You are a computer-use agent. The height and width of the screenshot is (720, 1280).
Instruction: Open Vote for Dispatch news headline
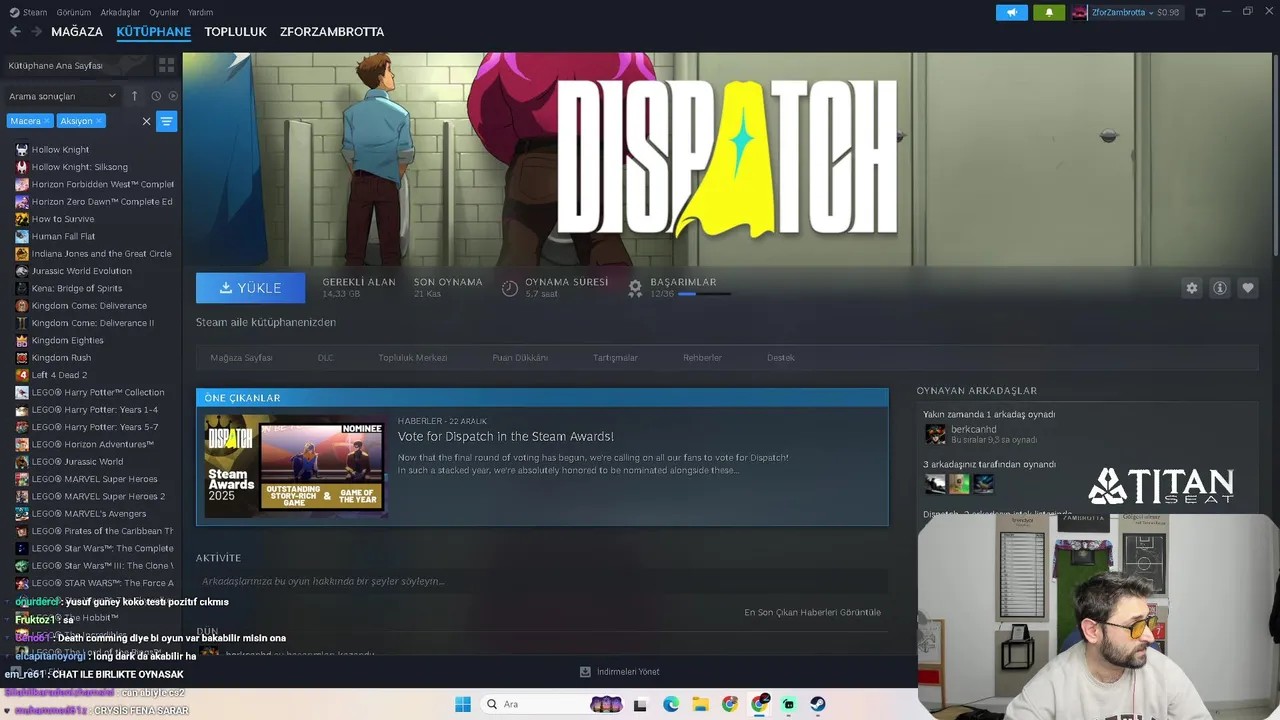[x=505, y=436]
